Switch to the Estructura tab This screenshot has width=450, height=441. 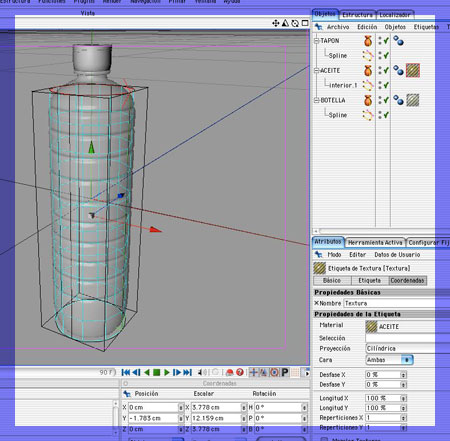click(x=358, y=15)
